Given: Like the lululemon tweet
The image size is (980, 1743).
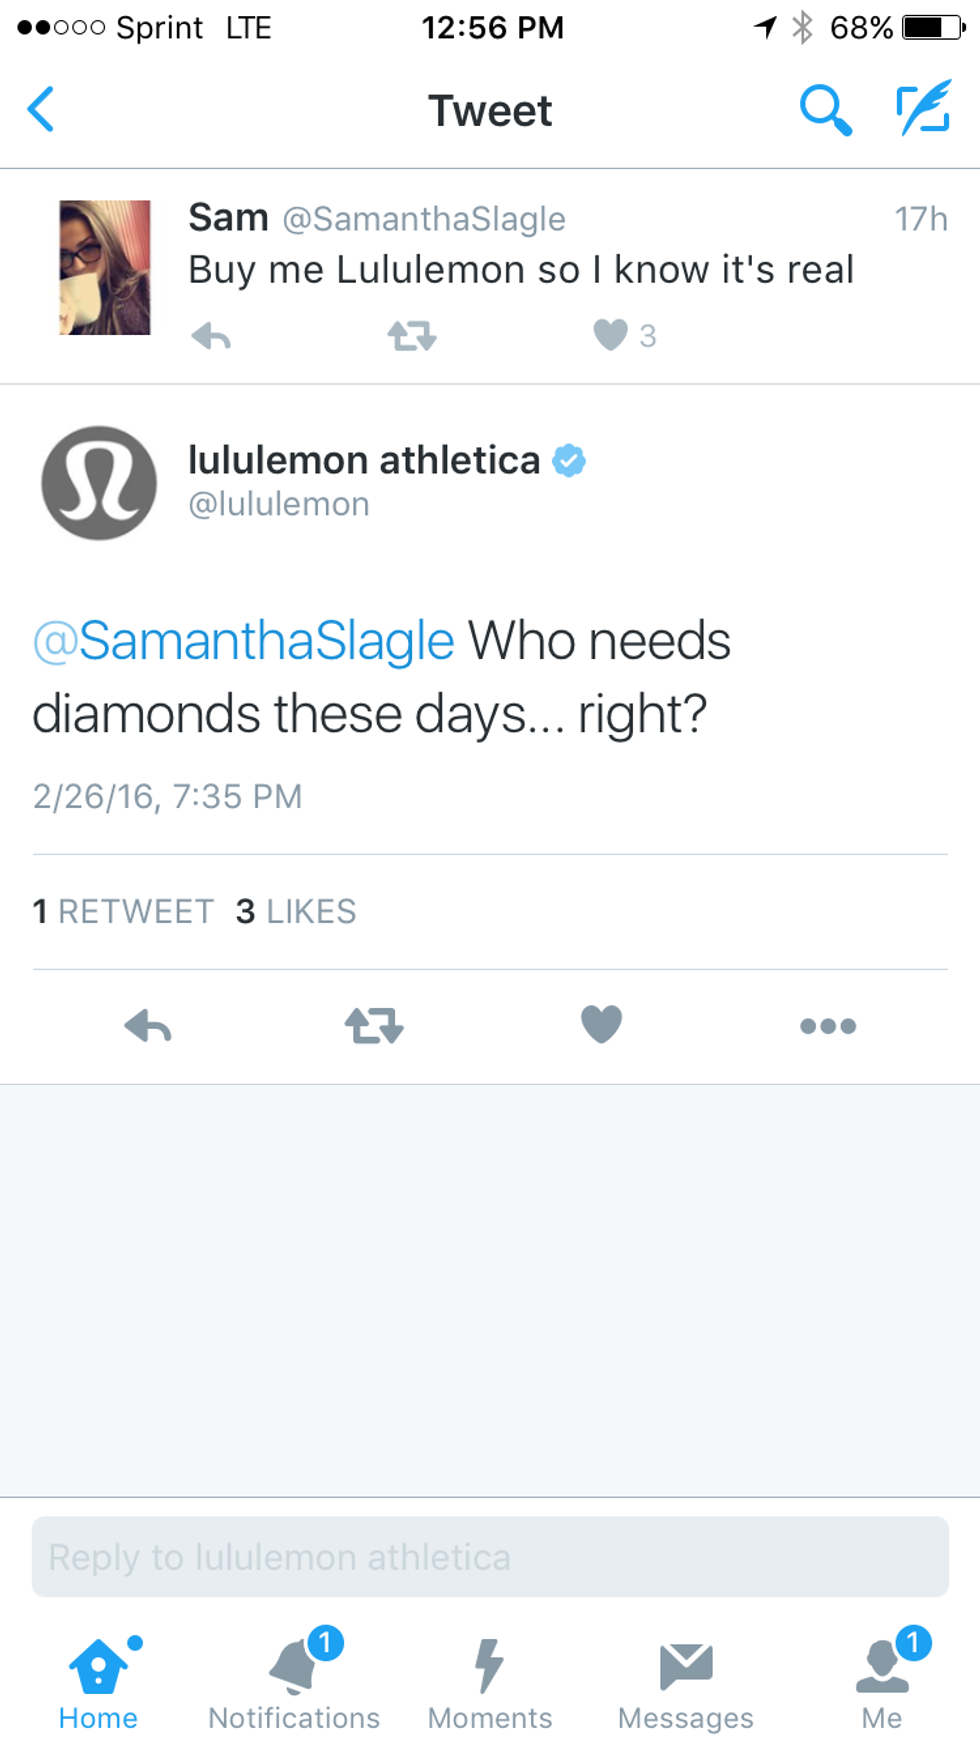Looking at the screenshot, I should pyautogui.click(x=601, y=1025).
